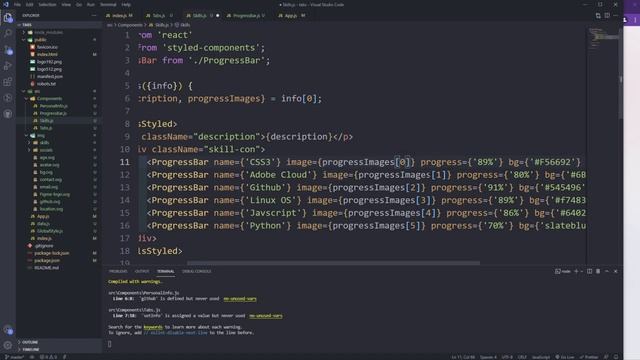This screenshot has width=640, height=360.
Task: Open Explorer panel more actions ellipsis
Action: pyautogui.click(x=94, y=16)
